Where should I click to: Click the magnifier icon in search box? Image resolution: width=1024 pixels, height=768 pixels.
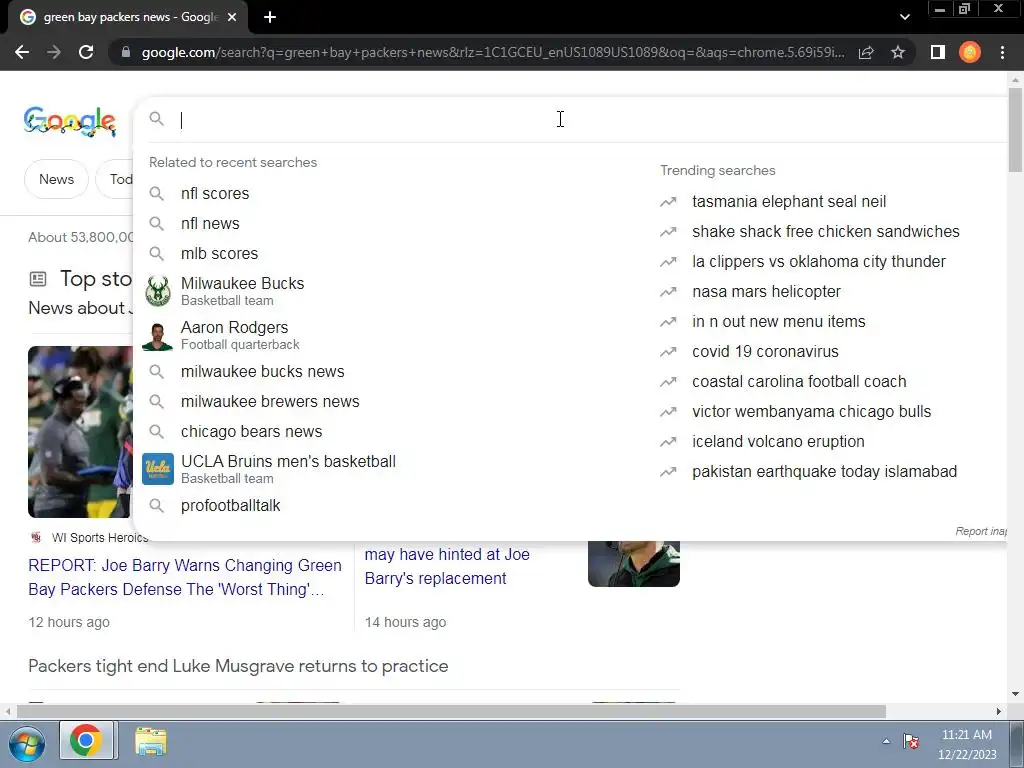click(157, 119)
